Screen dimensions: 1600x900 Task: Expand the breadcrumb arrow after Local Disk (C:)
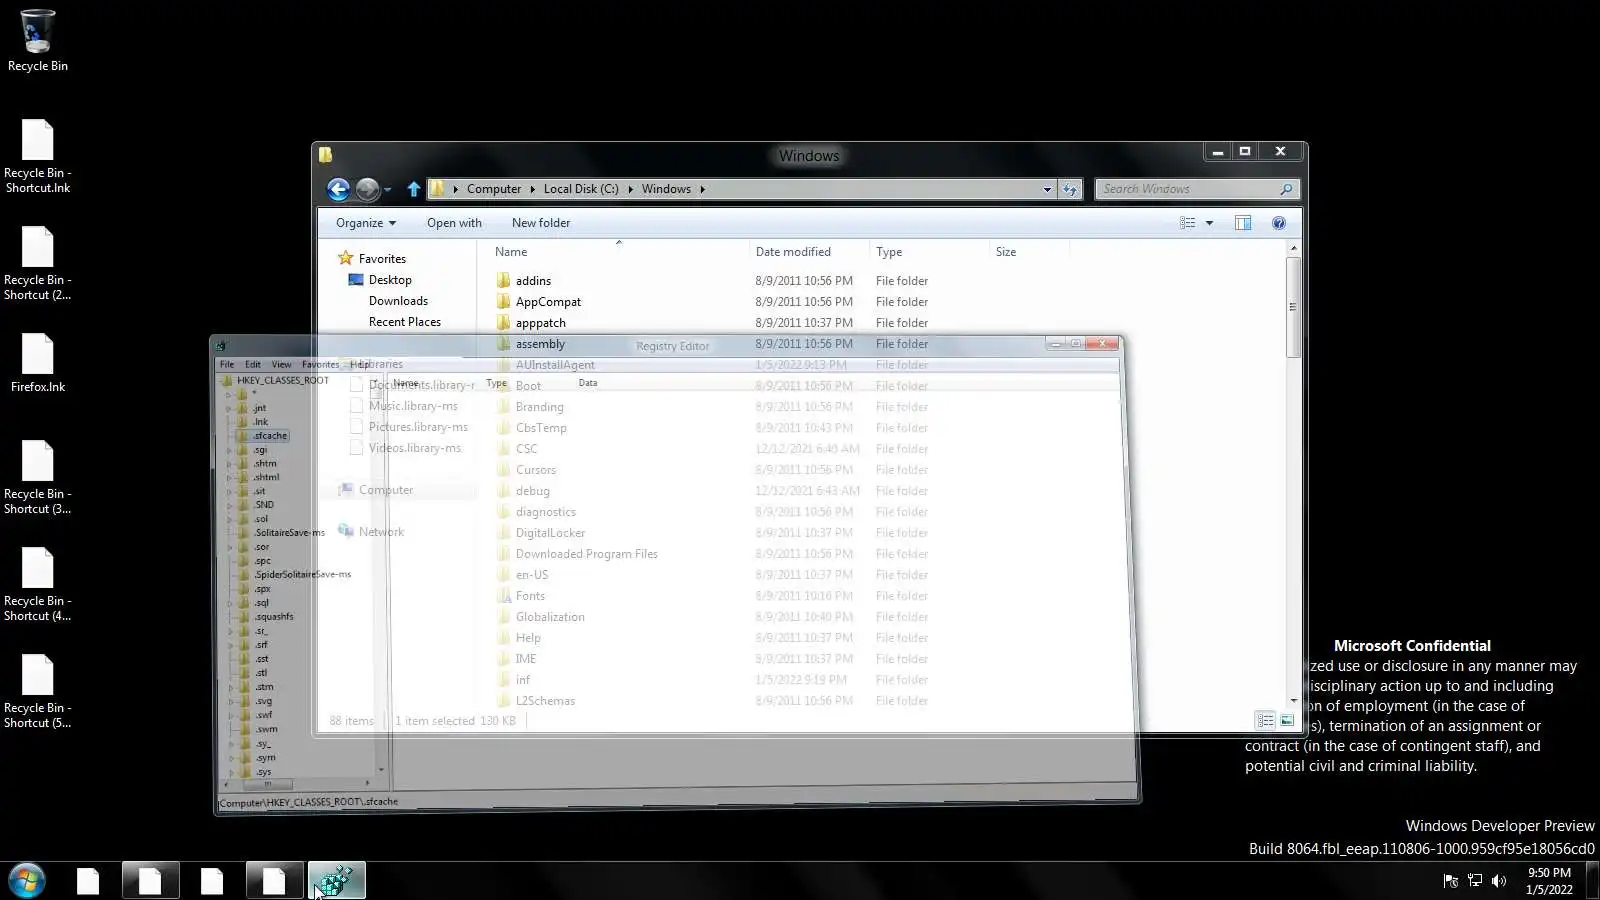630,189
